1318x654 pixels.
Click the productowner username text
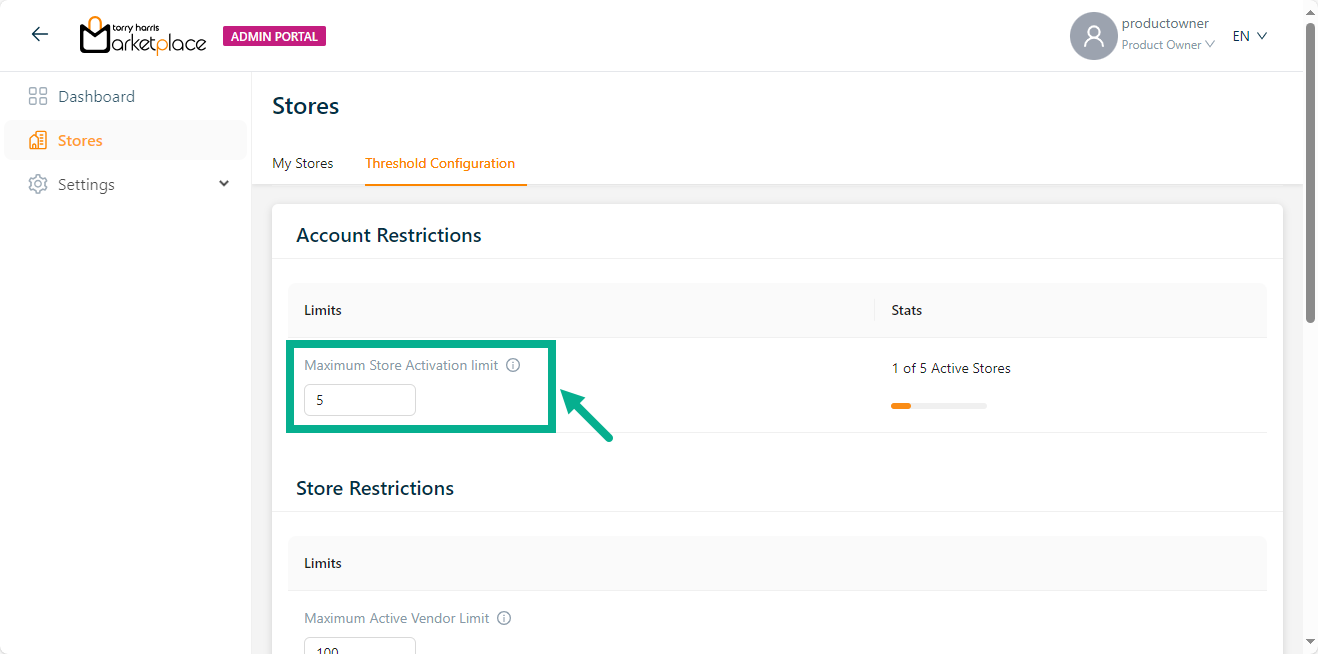click(1165, 24)
